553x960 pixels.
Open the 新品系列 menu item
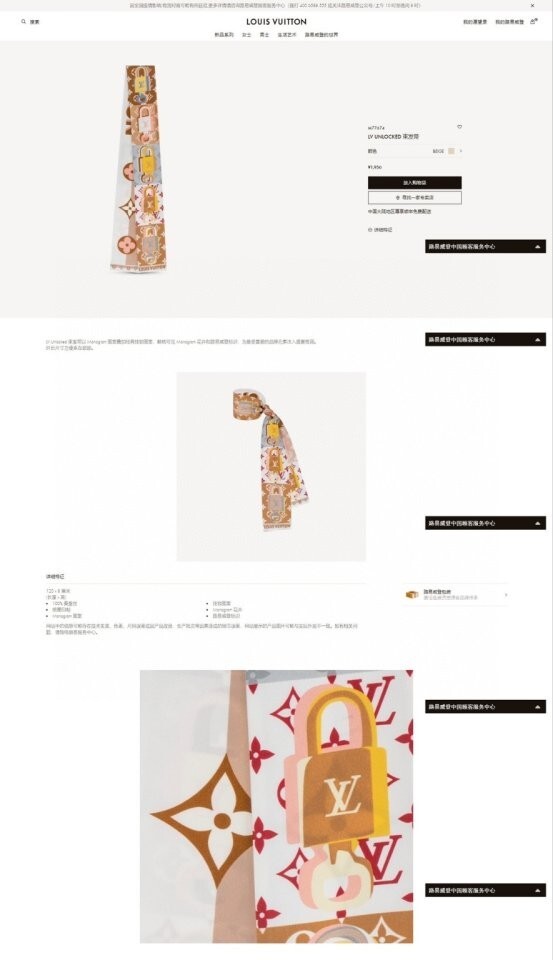[x=224, y=35]
